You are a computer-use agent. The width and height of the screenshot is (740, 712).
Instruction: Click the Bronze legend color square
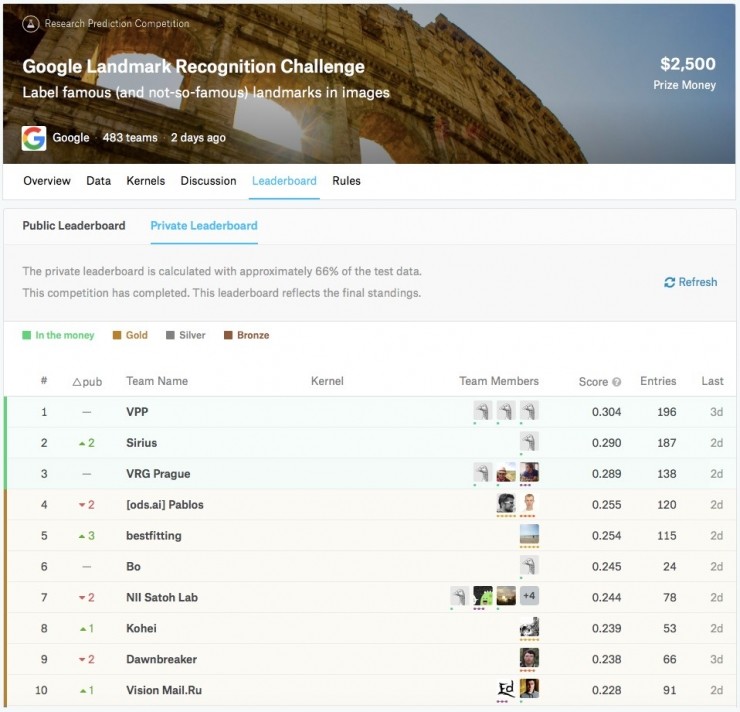(x=228, y=335)
